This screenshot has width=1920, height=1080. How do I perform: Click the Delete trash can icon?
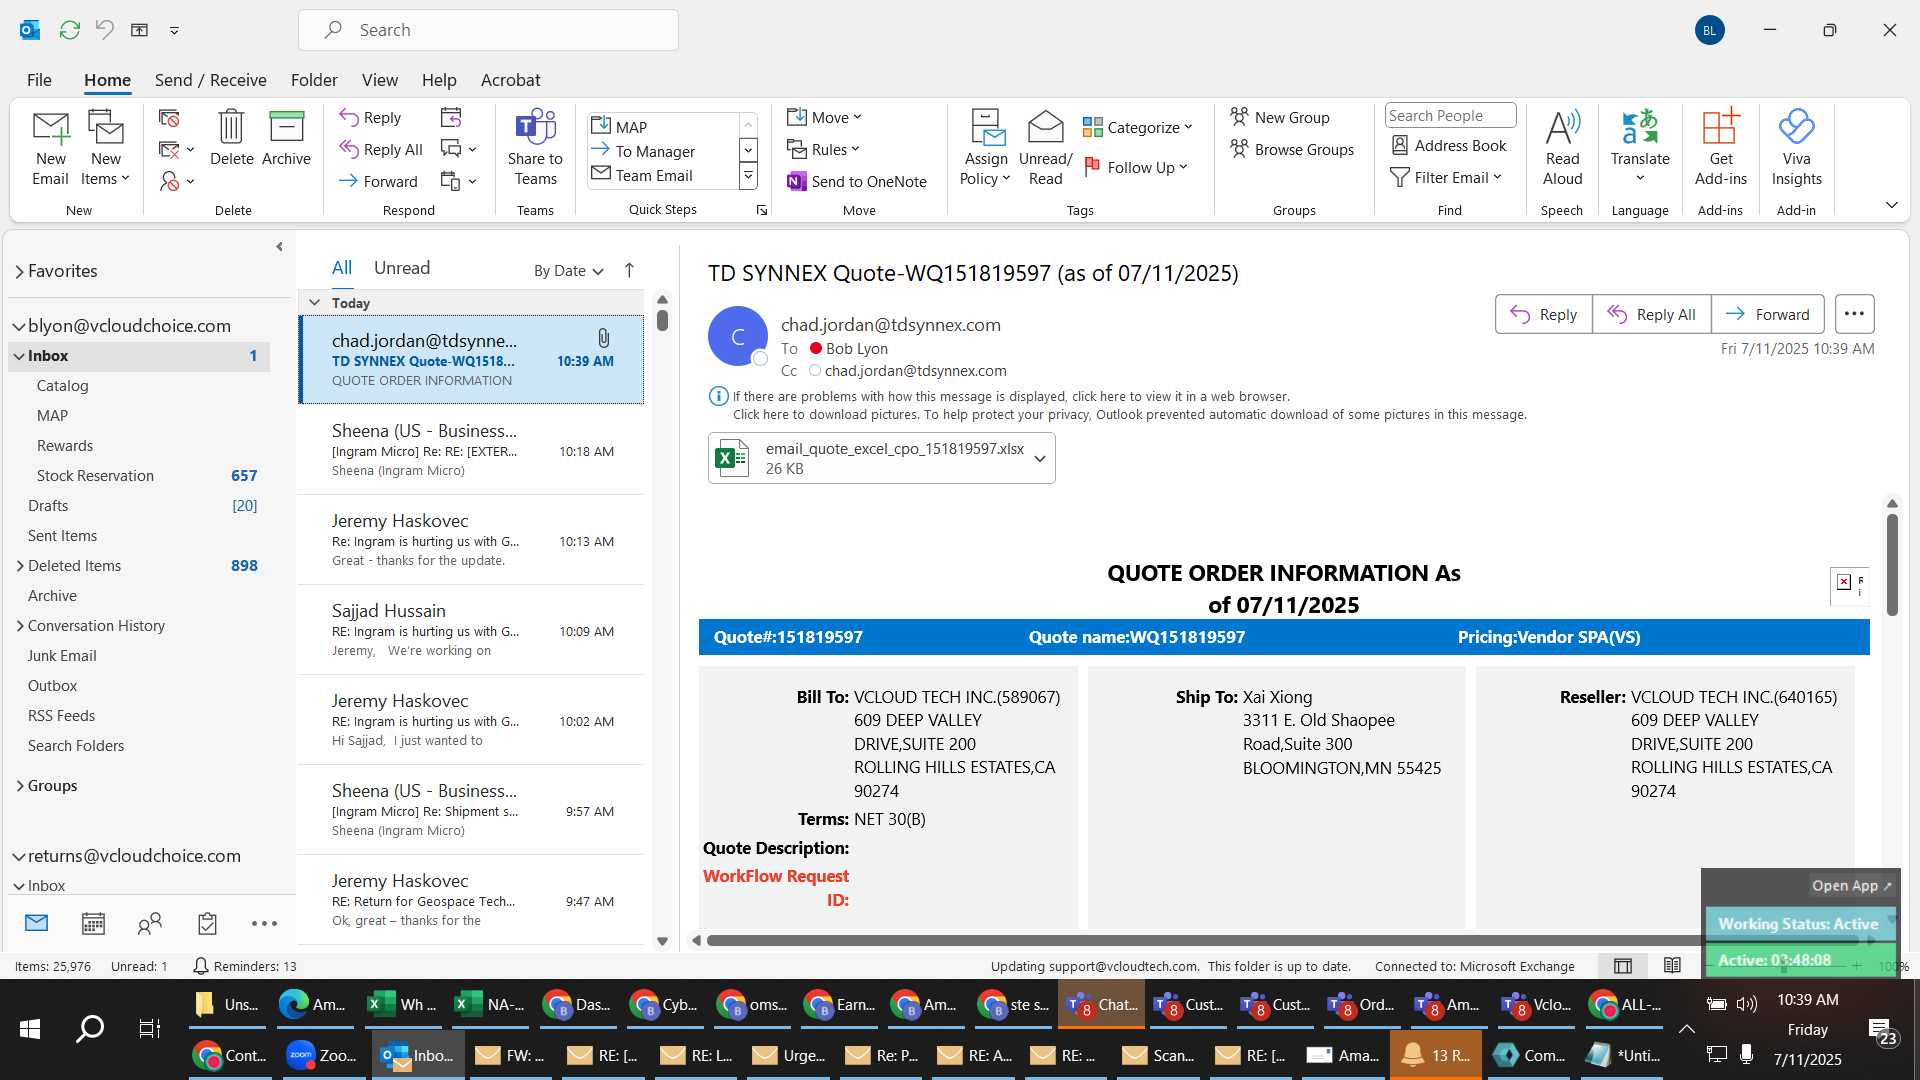[x=231, y=138]
